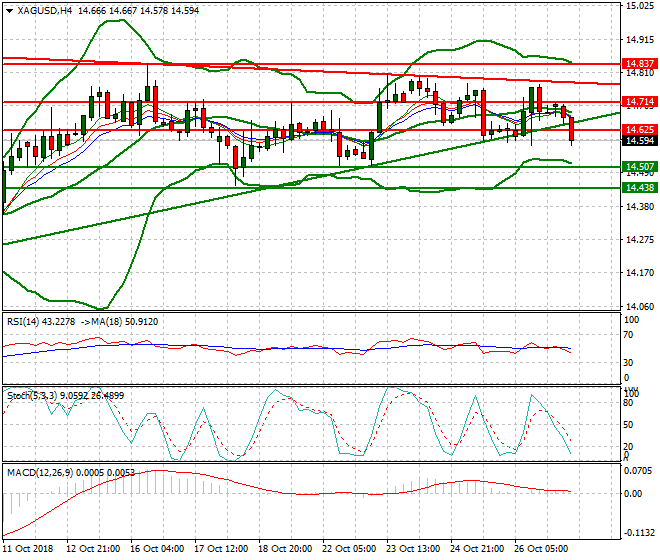
Task: Select the green 14.507 support level tag
Action: pos(638,166)
